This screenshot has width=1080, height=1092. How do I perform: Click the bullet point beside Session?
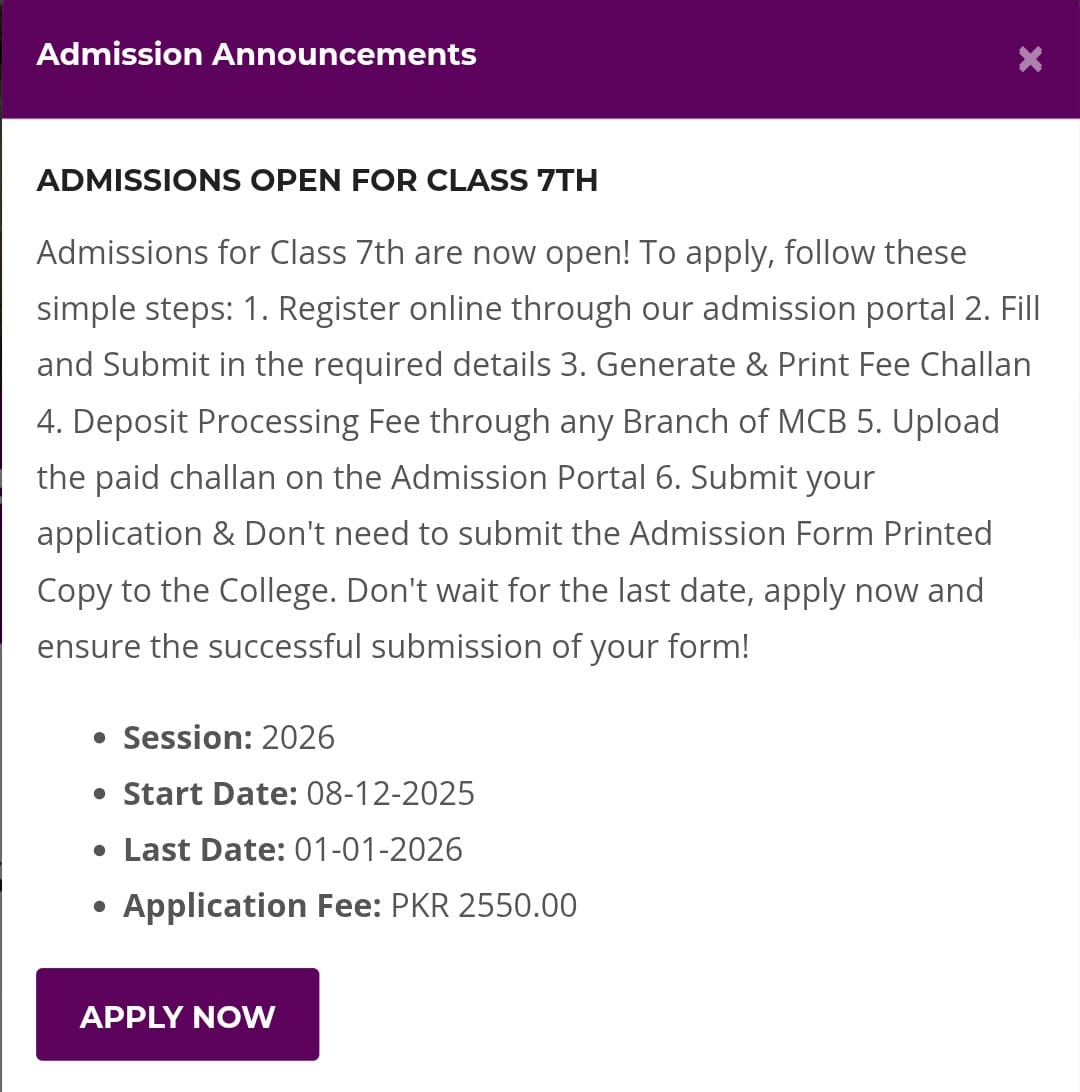point(99,739)
